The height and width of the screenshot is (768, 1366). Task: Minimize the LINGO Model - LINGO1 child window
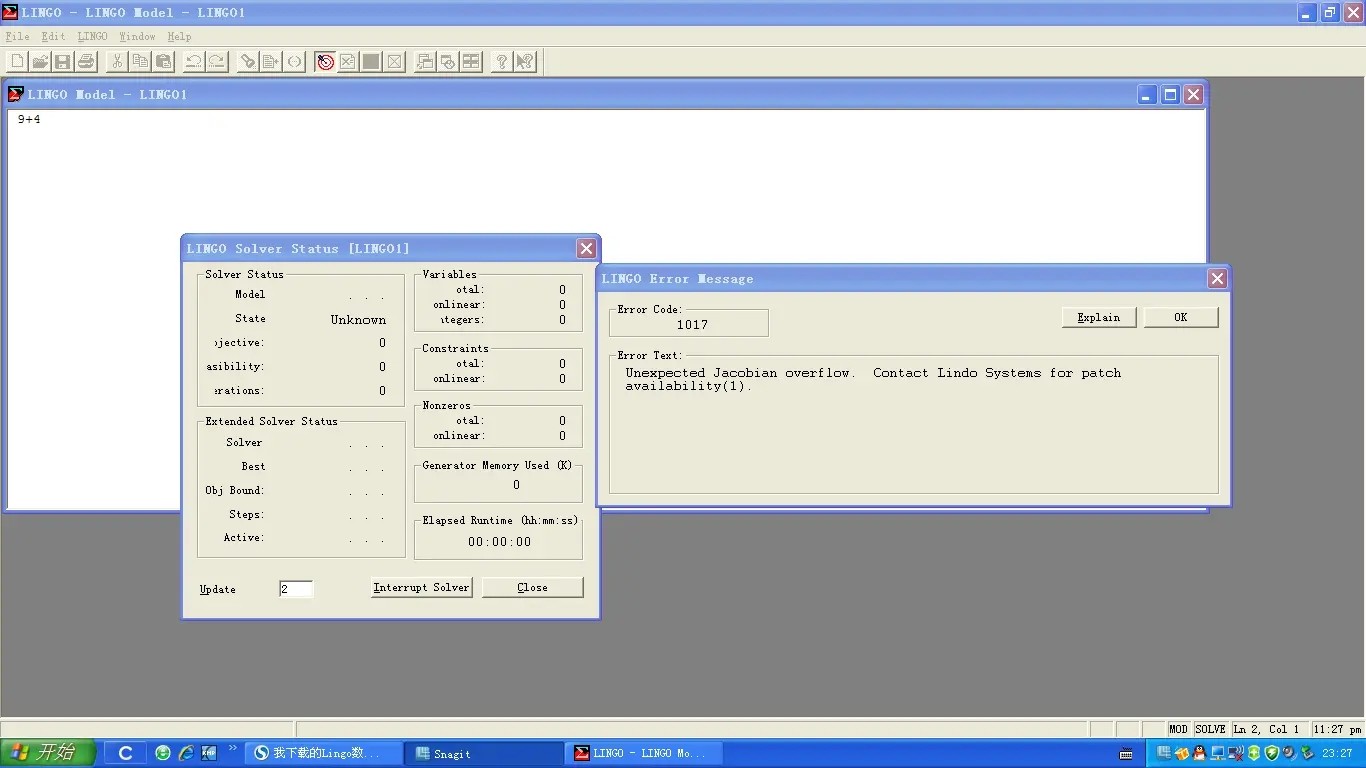coord(1148,95)
